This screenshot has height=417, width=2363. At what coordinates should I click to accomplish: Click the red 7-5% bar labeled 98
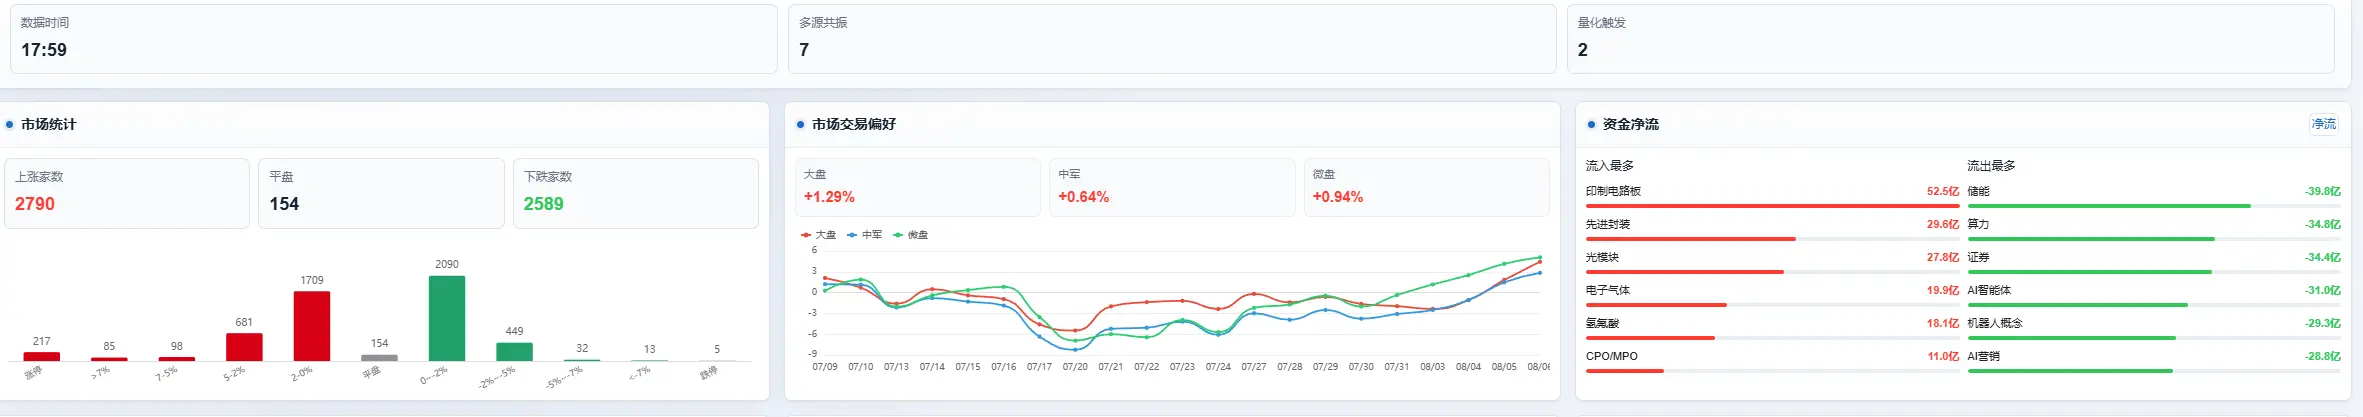tap(177, 359)
